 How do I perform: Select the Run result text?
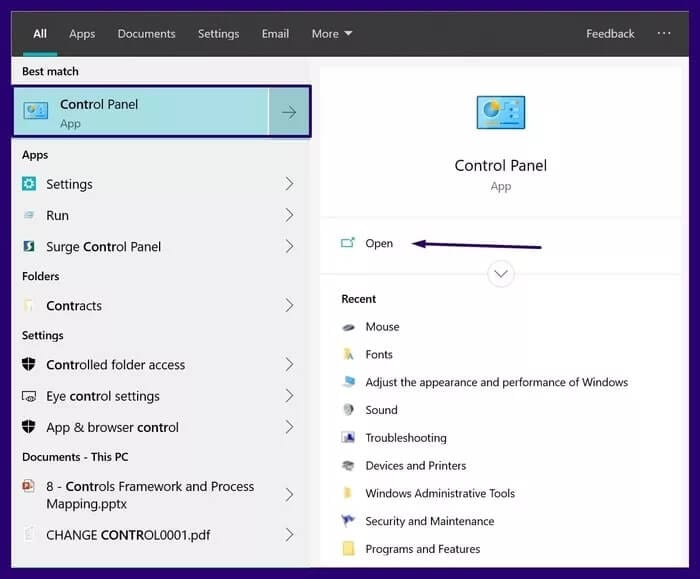[x=57, y=216]
